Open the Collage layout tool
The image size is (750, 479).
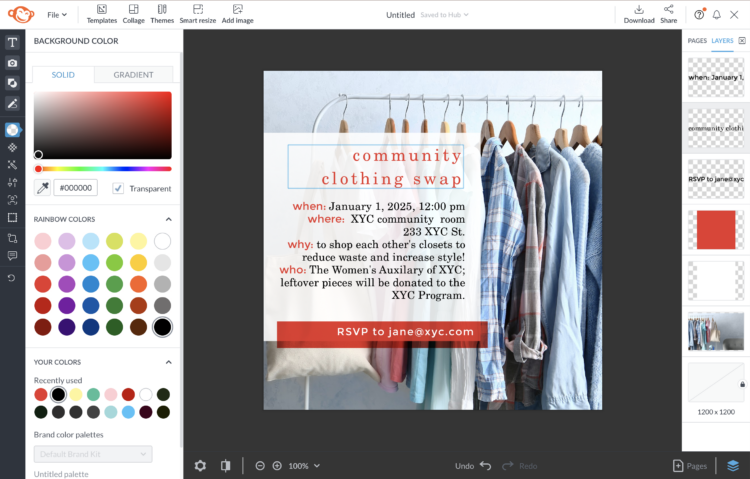[133, 14]
